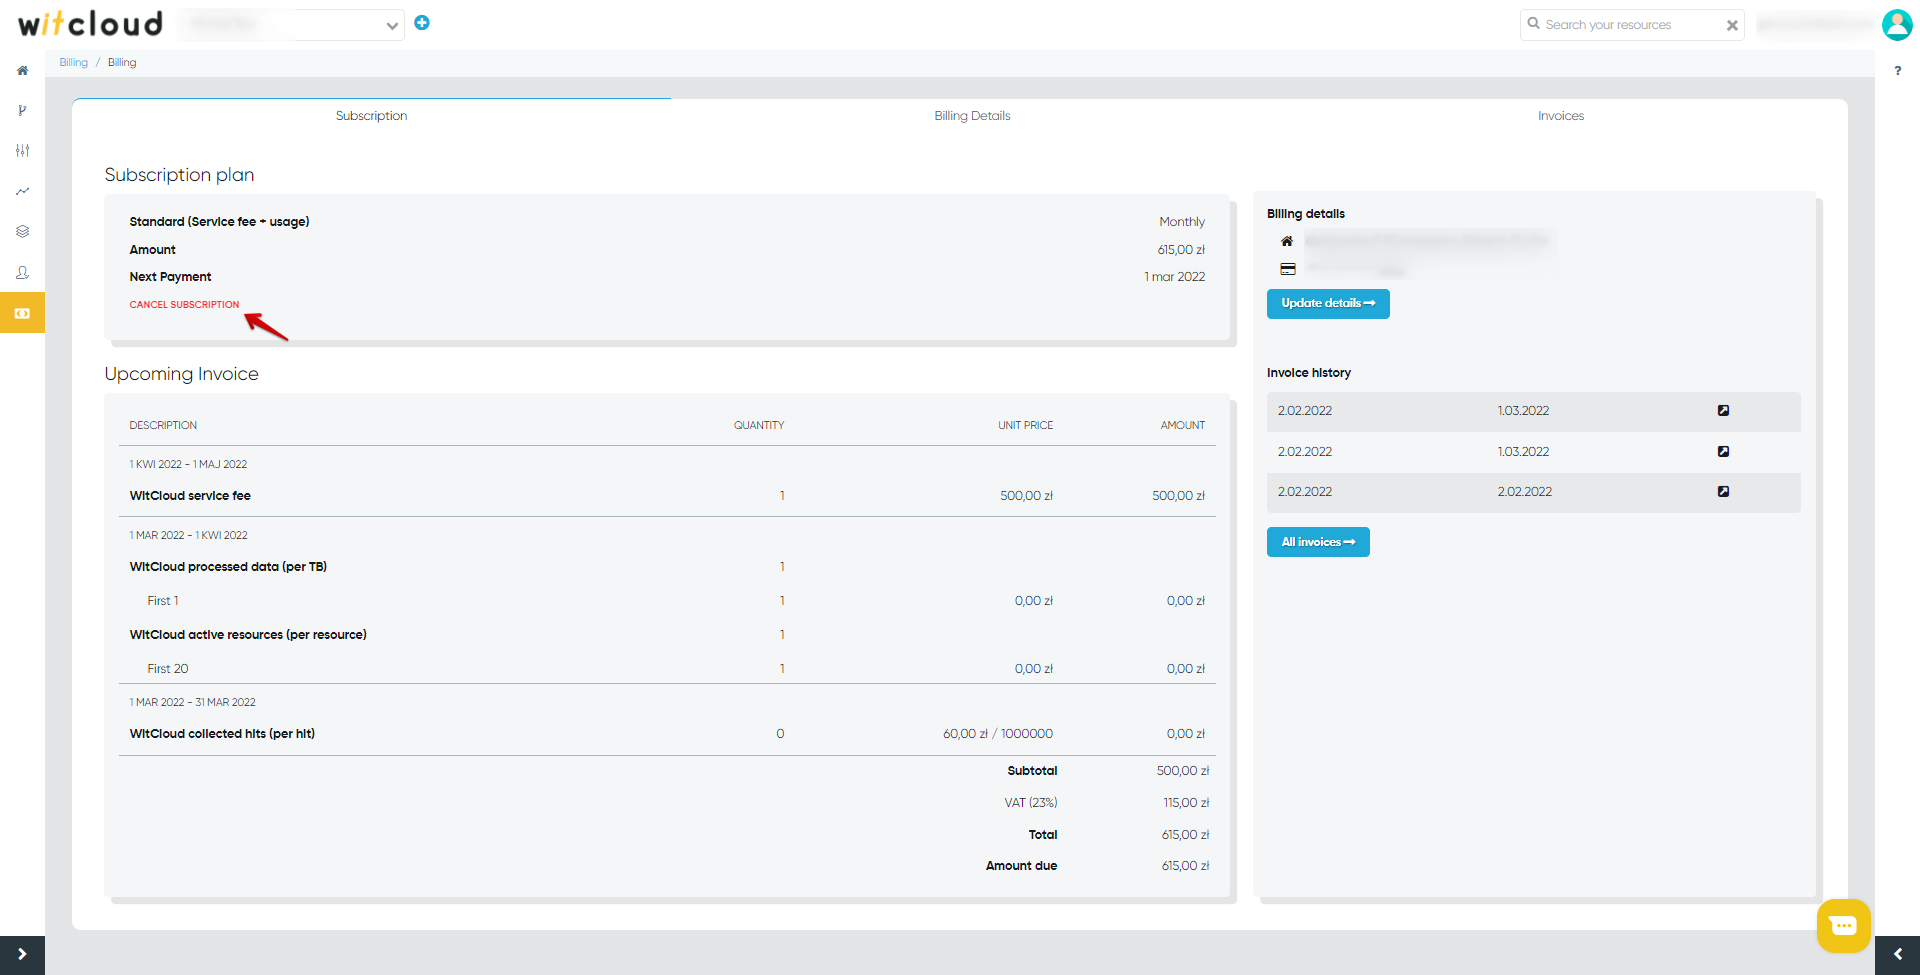Image resolution: width=1920 pixels, height=975 pixels.
Task: Click the 'Standard (Service fee + usage)' plan name
Action: [219, 222]
